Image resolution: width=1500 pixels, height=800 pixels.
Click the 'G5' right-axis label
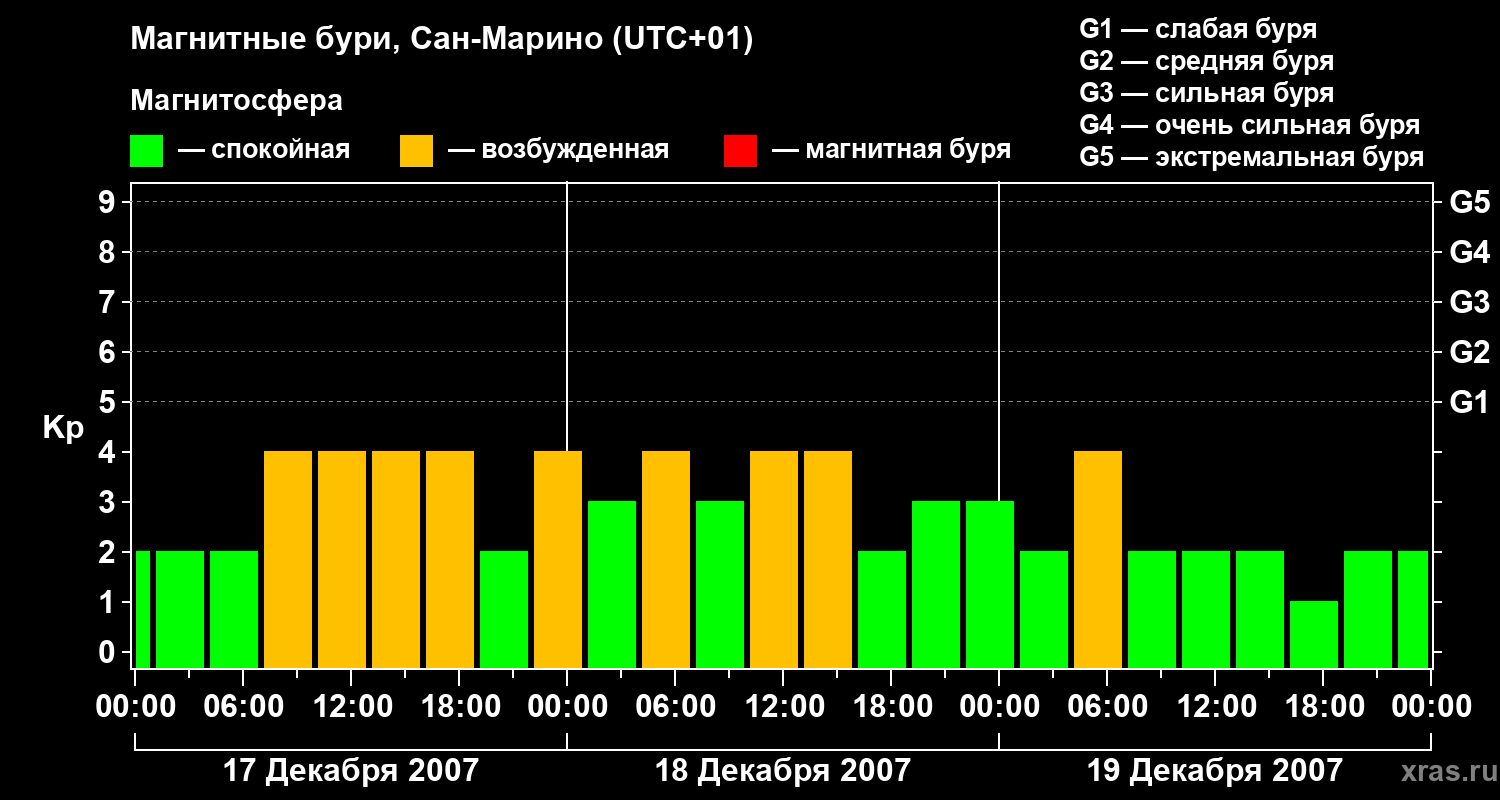click(x=1470, y=202)
